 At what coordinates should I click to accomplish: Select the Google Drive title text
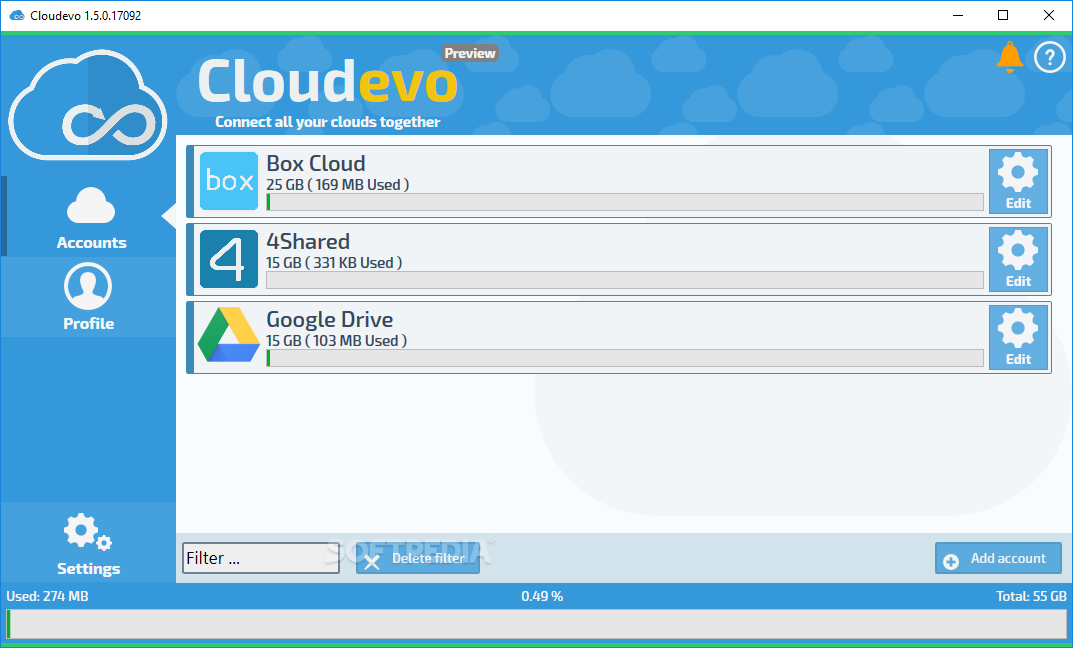point(330,320)
